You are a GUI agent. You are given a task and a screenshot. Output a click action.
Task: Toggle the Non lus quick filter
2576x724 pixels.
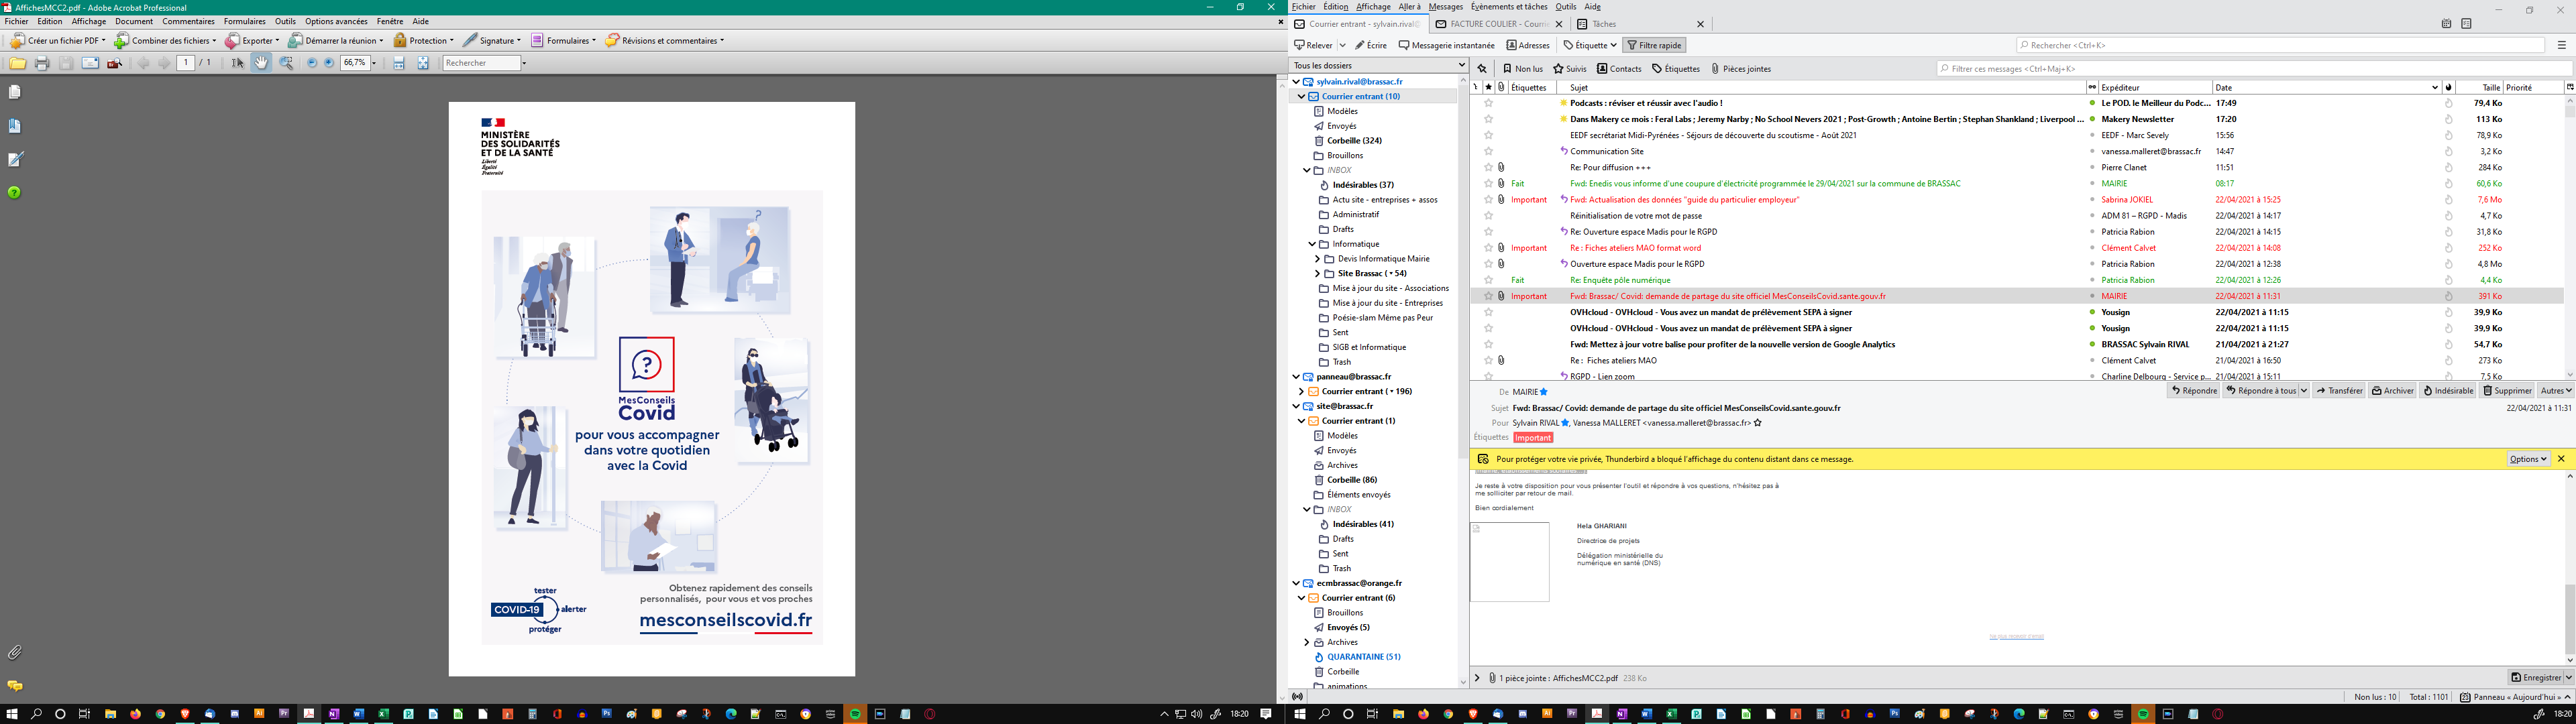click(1523, 69)
